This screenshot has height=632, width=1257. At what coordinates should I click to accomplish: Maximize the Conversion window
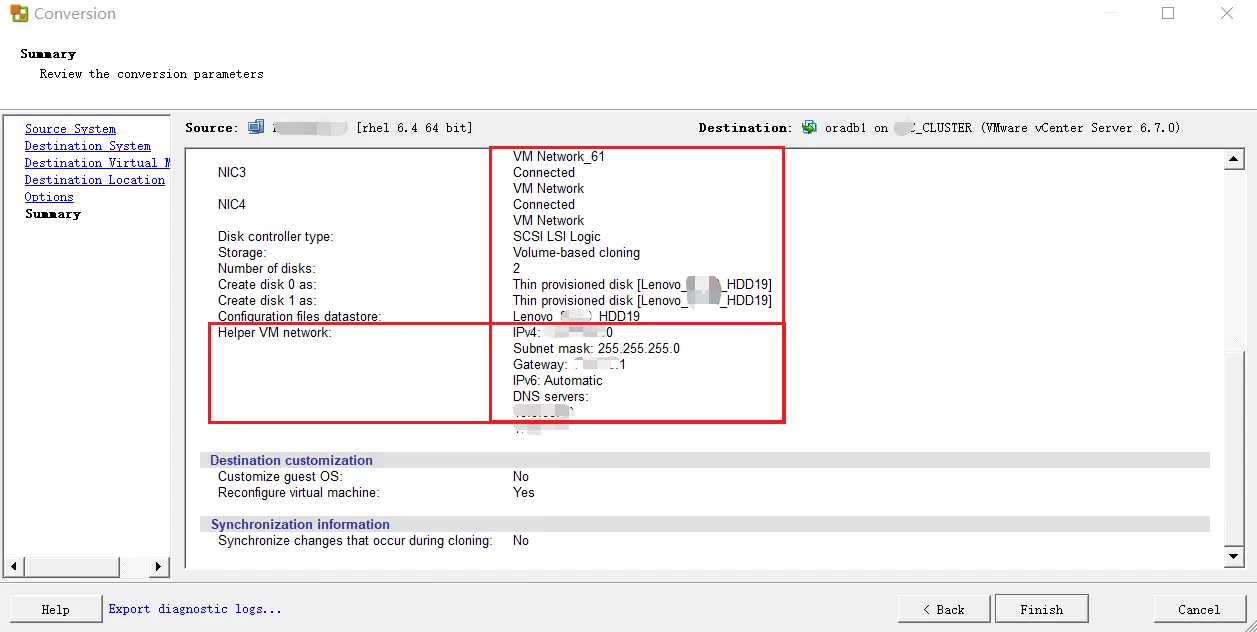[x=1168, y=14]
